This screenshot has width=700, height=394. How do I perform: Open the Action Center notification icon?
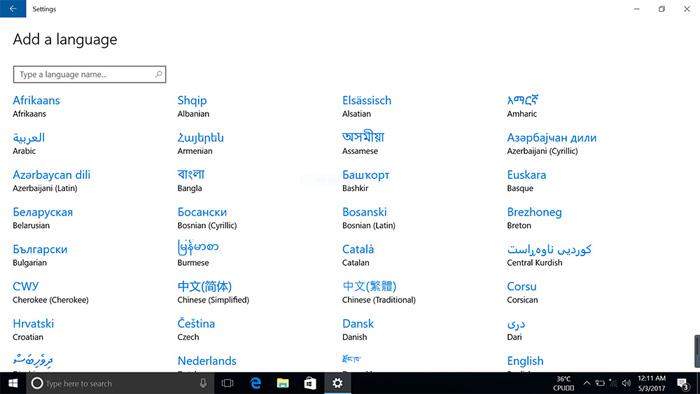tap(683, 384)
